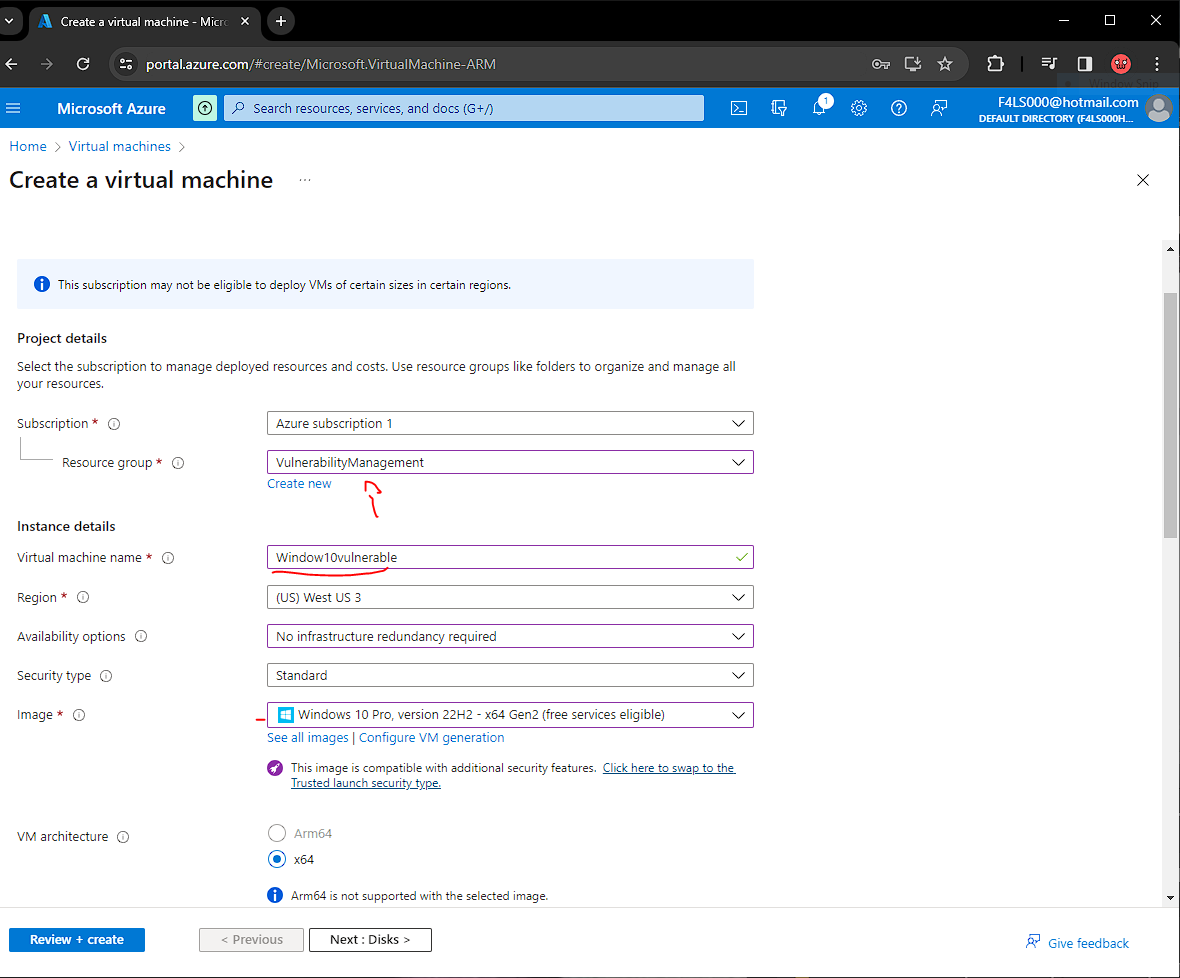Open the browser side panel icon
The image size is (1180, 978).
(1084, 64)
